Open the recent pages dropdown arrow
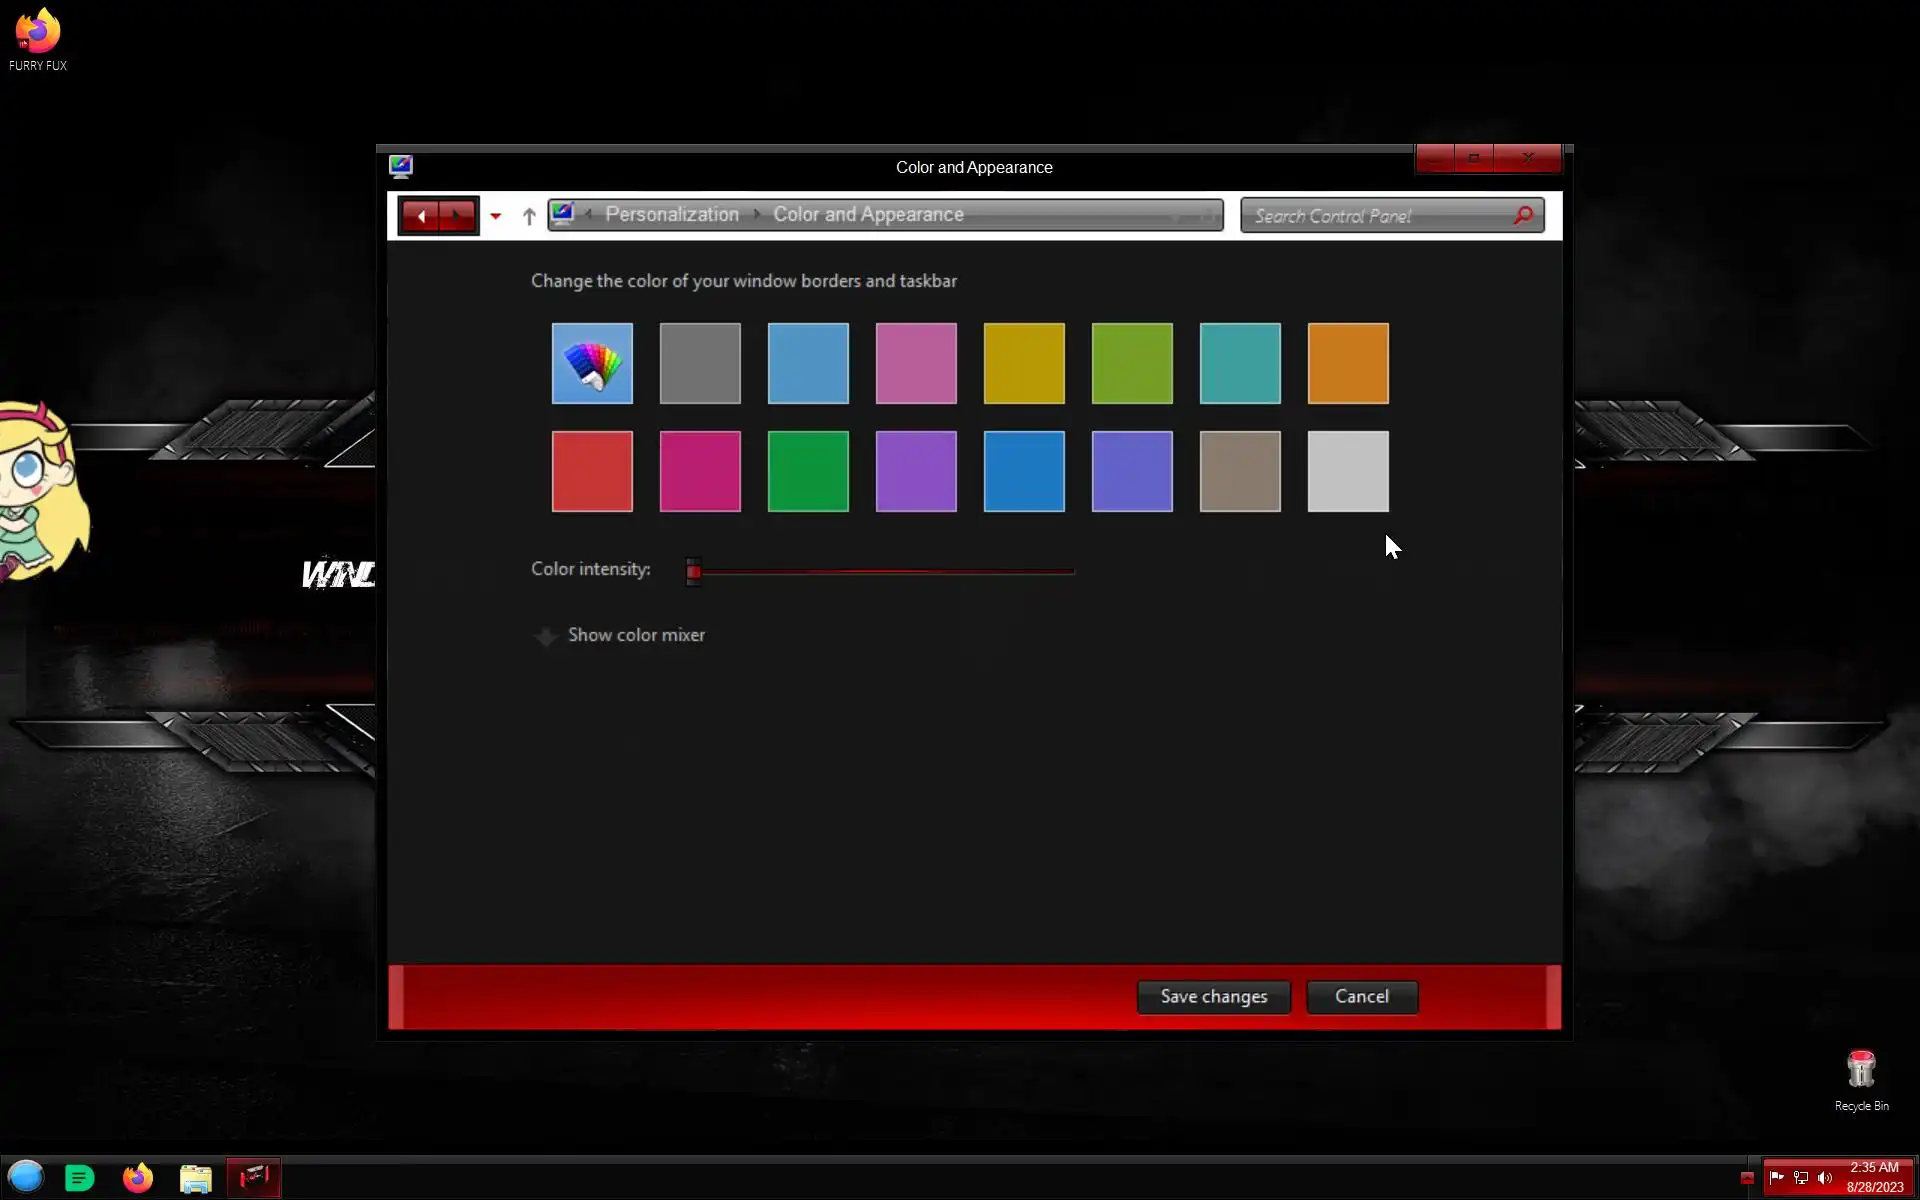Image resolution: width=1920 pixels, height=1200 pixels. 495,216
